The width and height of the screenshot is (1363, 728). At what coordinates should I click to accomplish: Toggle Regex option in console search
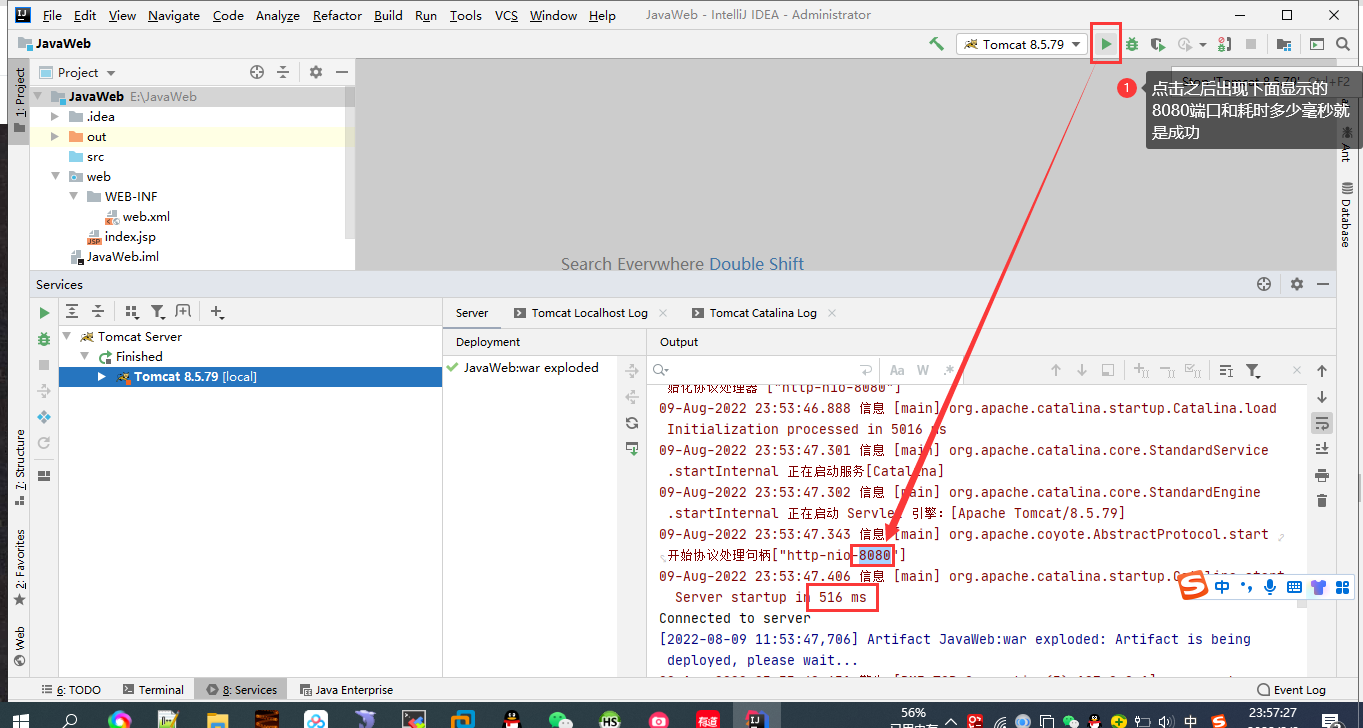coord(947,370)
